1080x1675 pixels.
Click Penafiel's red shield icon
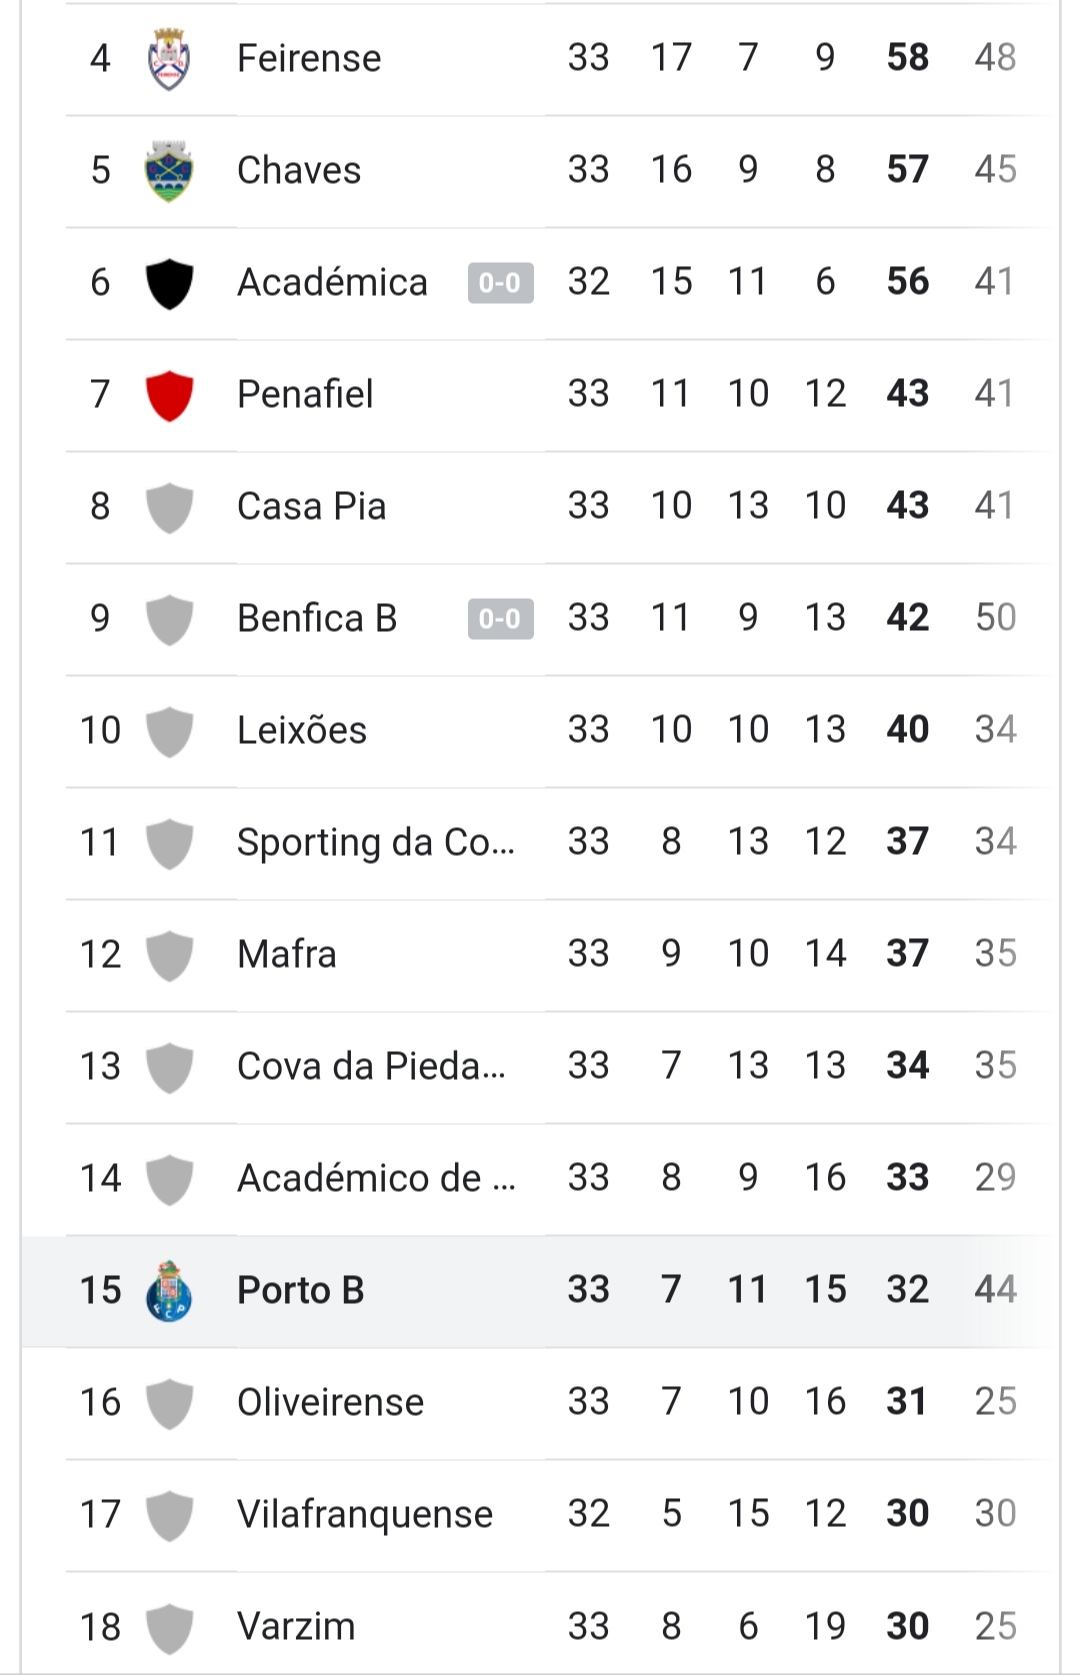click(169, 395)
